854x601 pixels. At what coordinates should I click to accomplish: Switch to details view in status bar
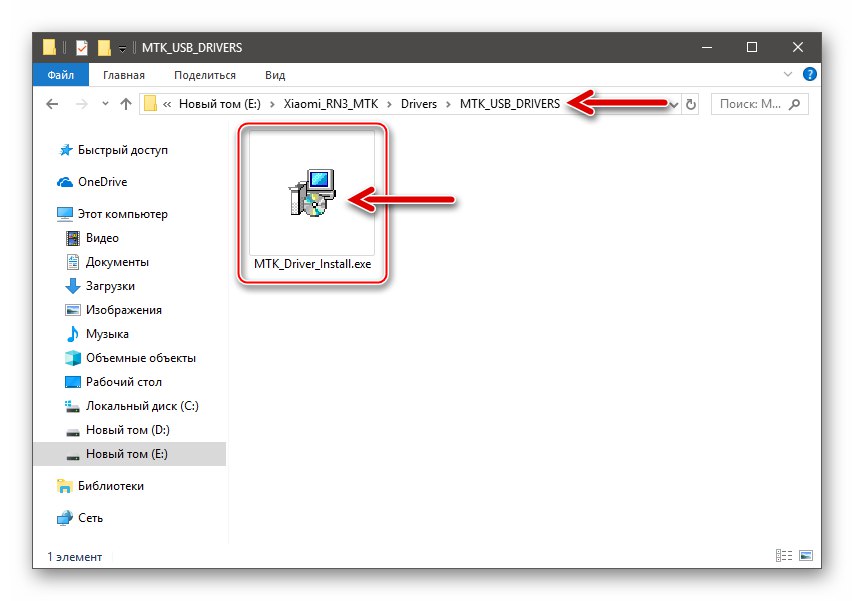coord(784,555)
